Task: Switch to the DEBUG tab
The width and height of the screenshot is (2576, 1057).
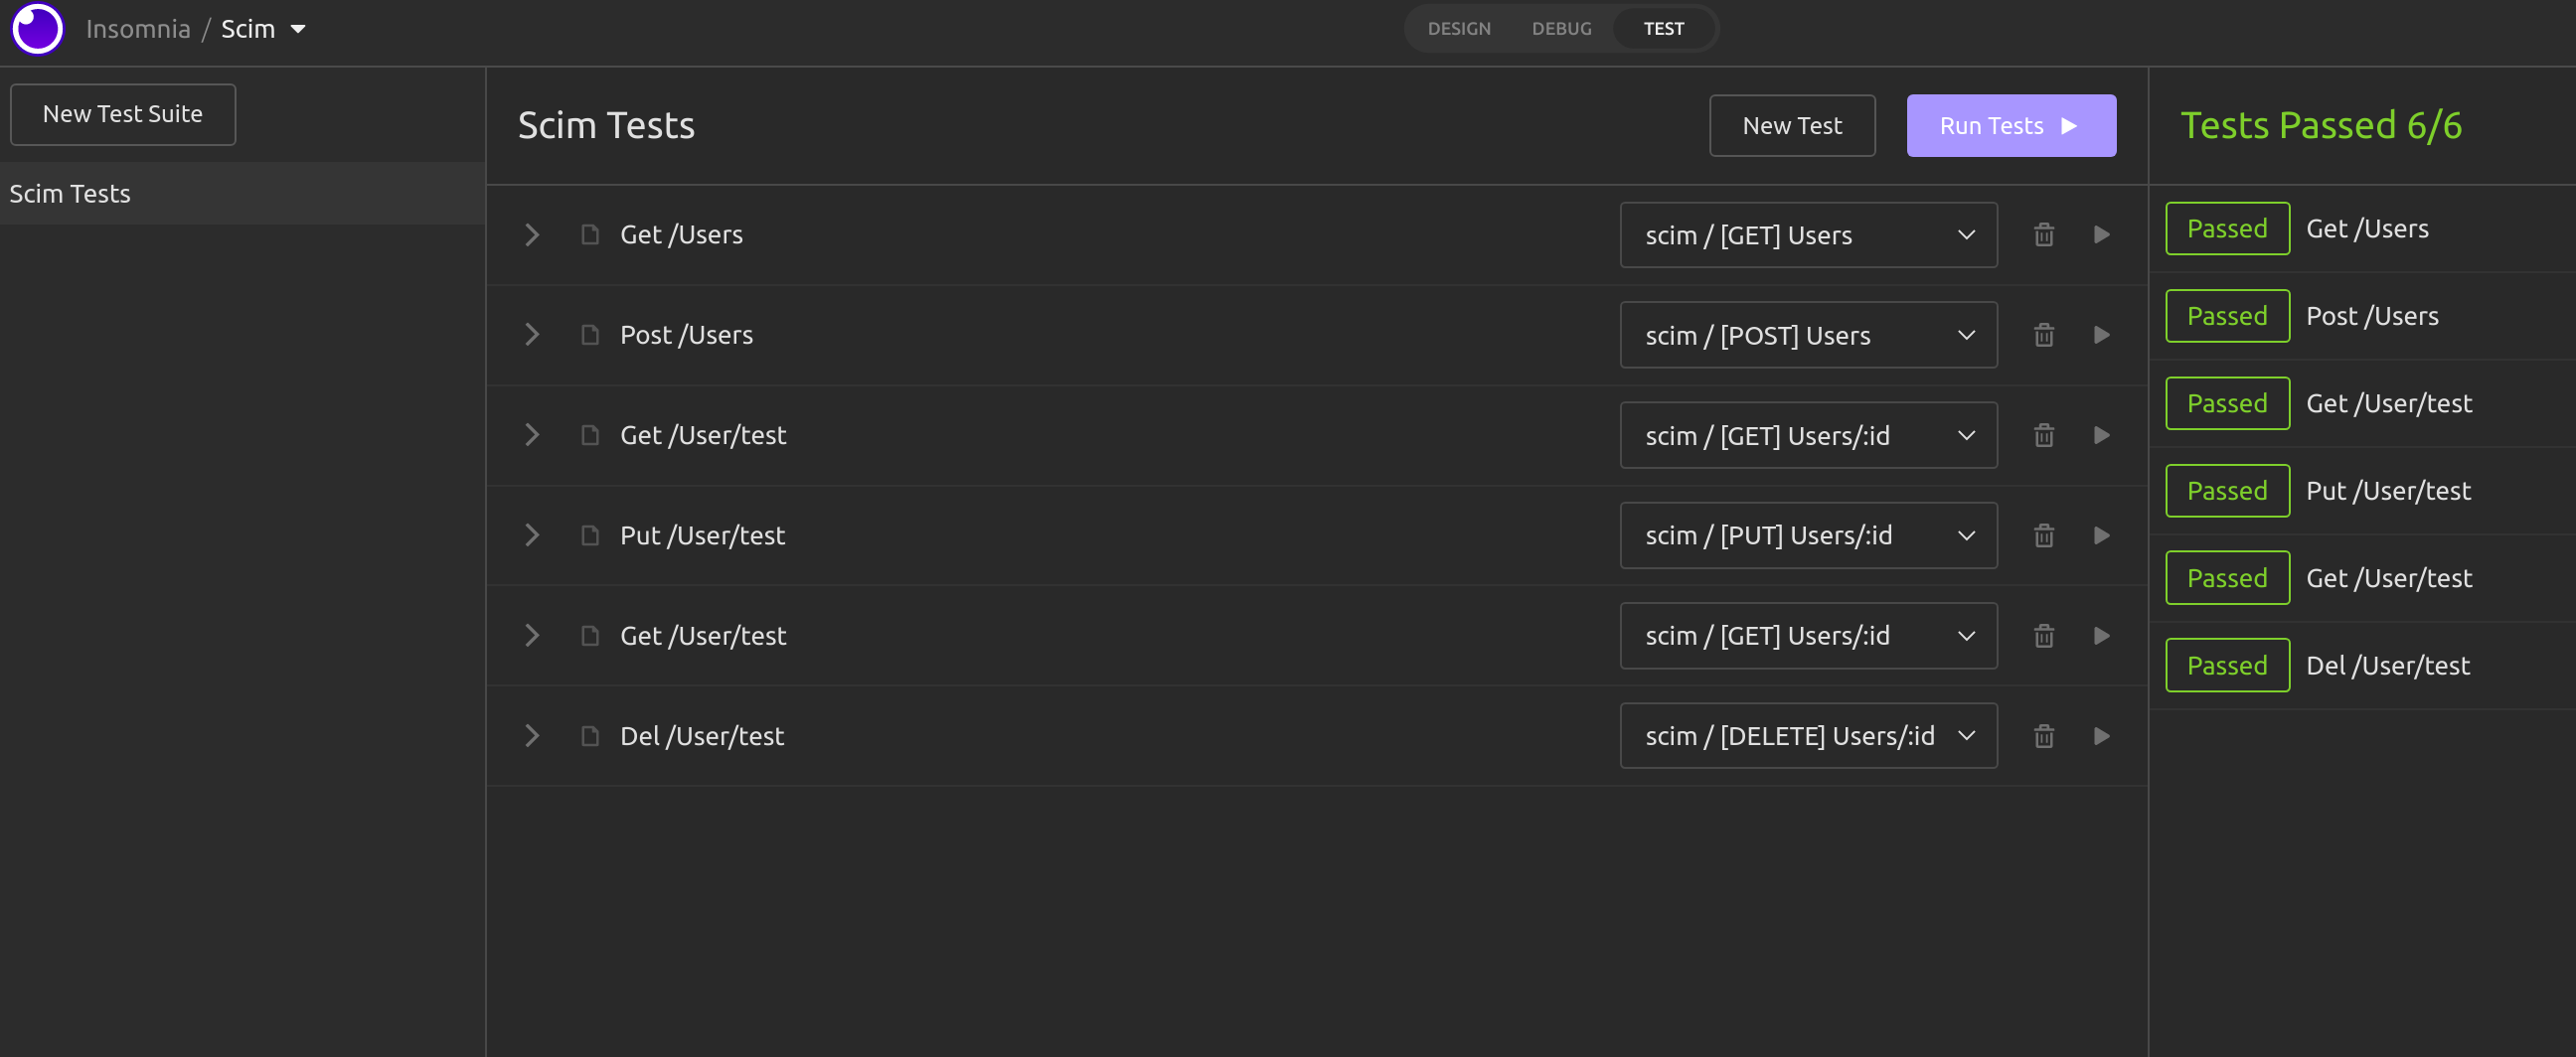Action: (1560, 29)
